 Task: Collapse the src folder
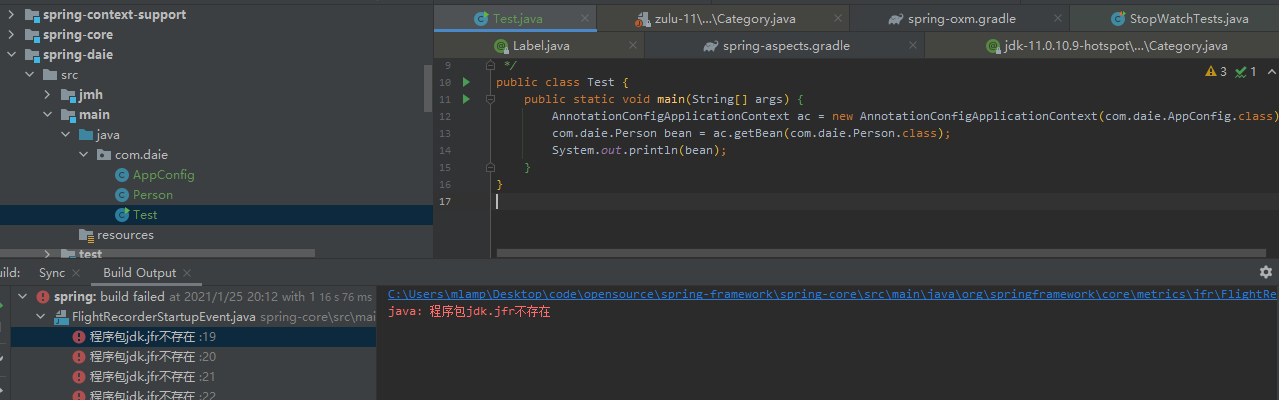28,75
